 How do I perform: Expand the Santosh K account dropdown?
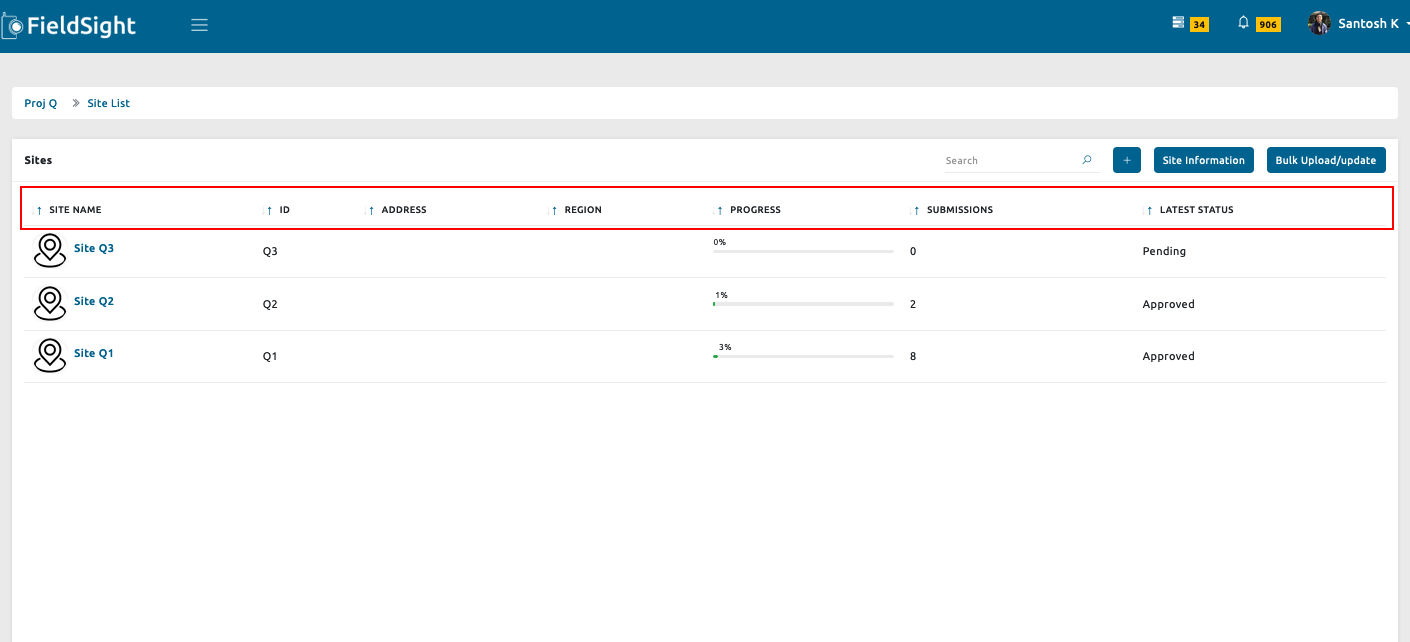click(1406, 25)
